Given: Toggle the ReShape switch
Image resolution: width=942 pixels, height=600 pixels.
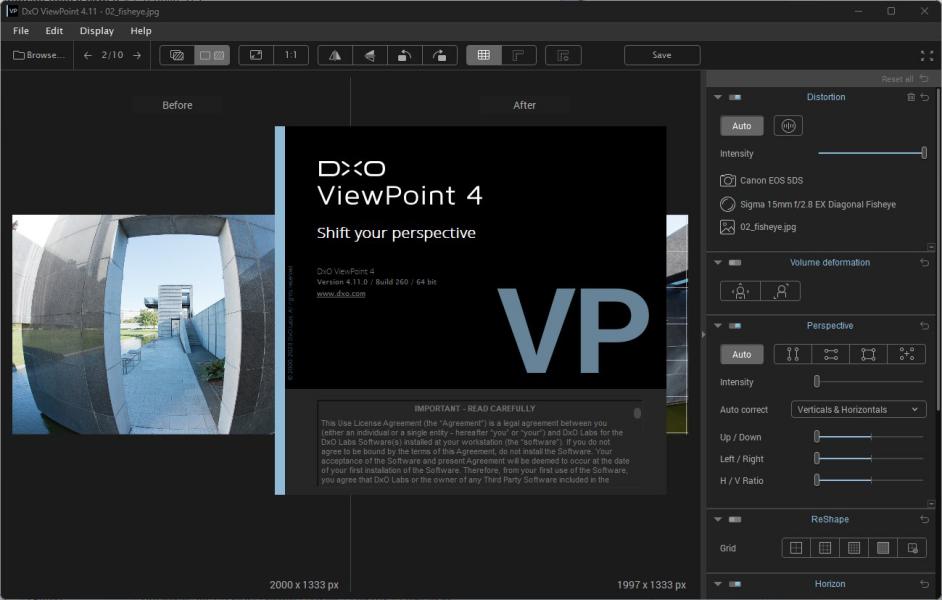Looking at the screenshot, I should (735, 519).
